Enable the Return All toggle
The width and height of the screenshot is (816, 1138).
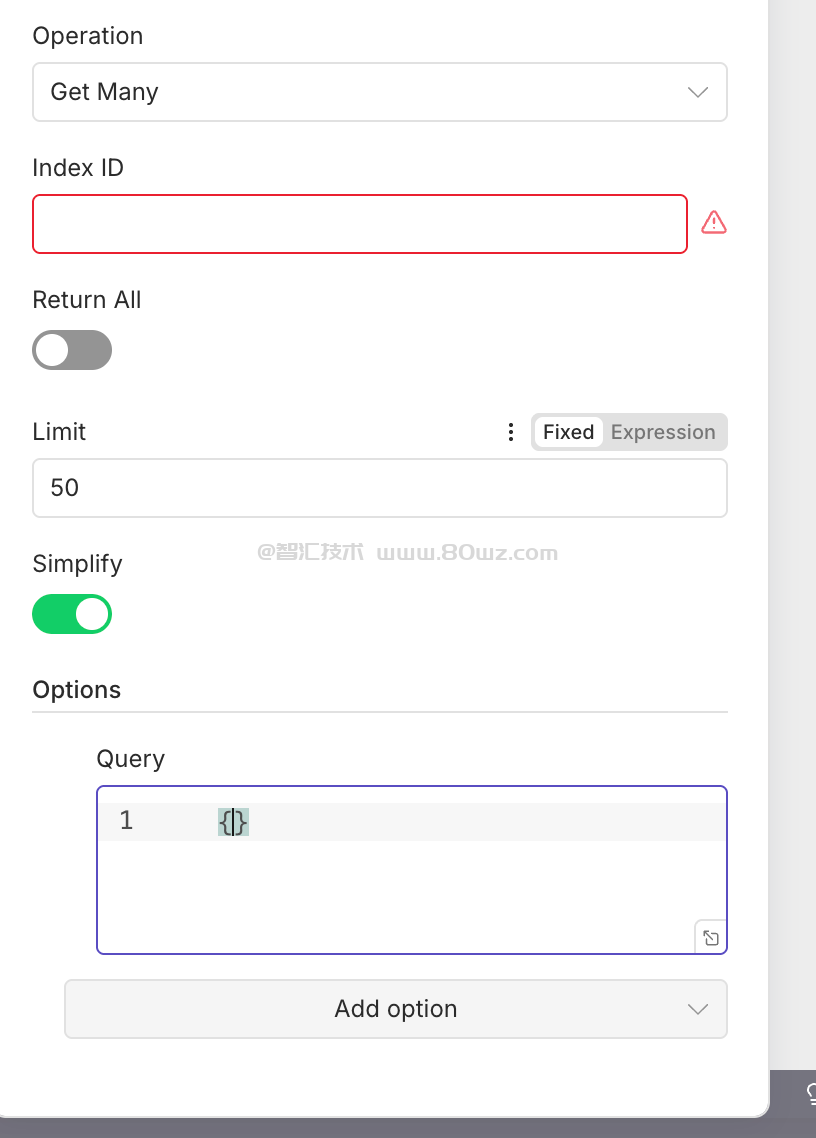coord(72,350)
